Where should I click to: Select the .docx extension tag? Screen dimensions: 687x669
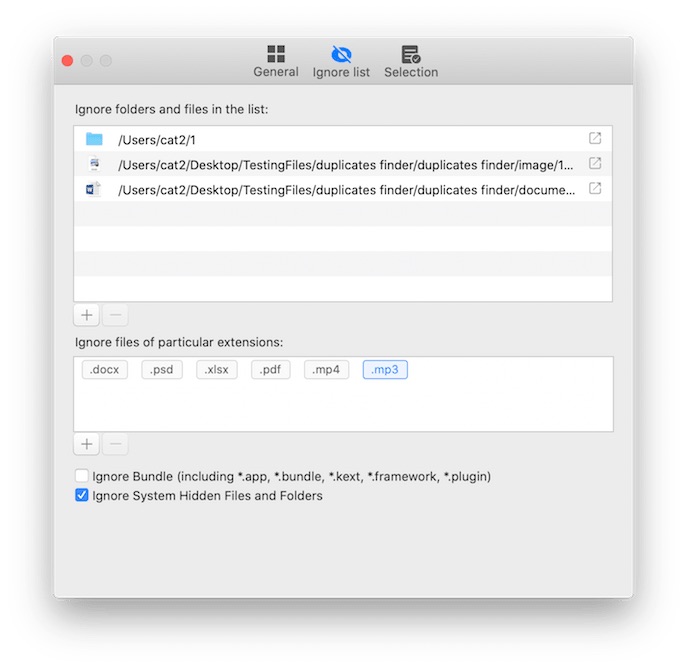(105, 369)
